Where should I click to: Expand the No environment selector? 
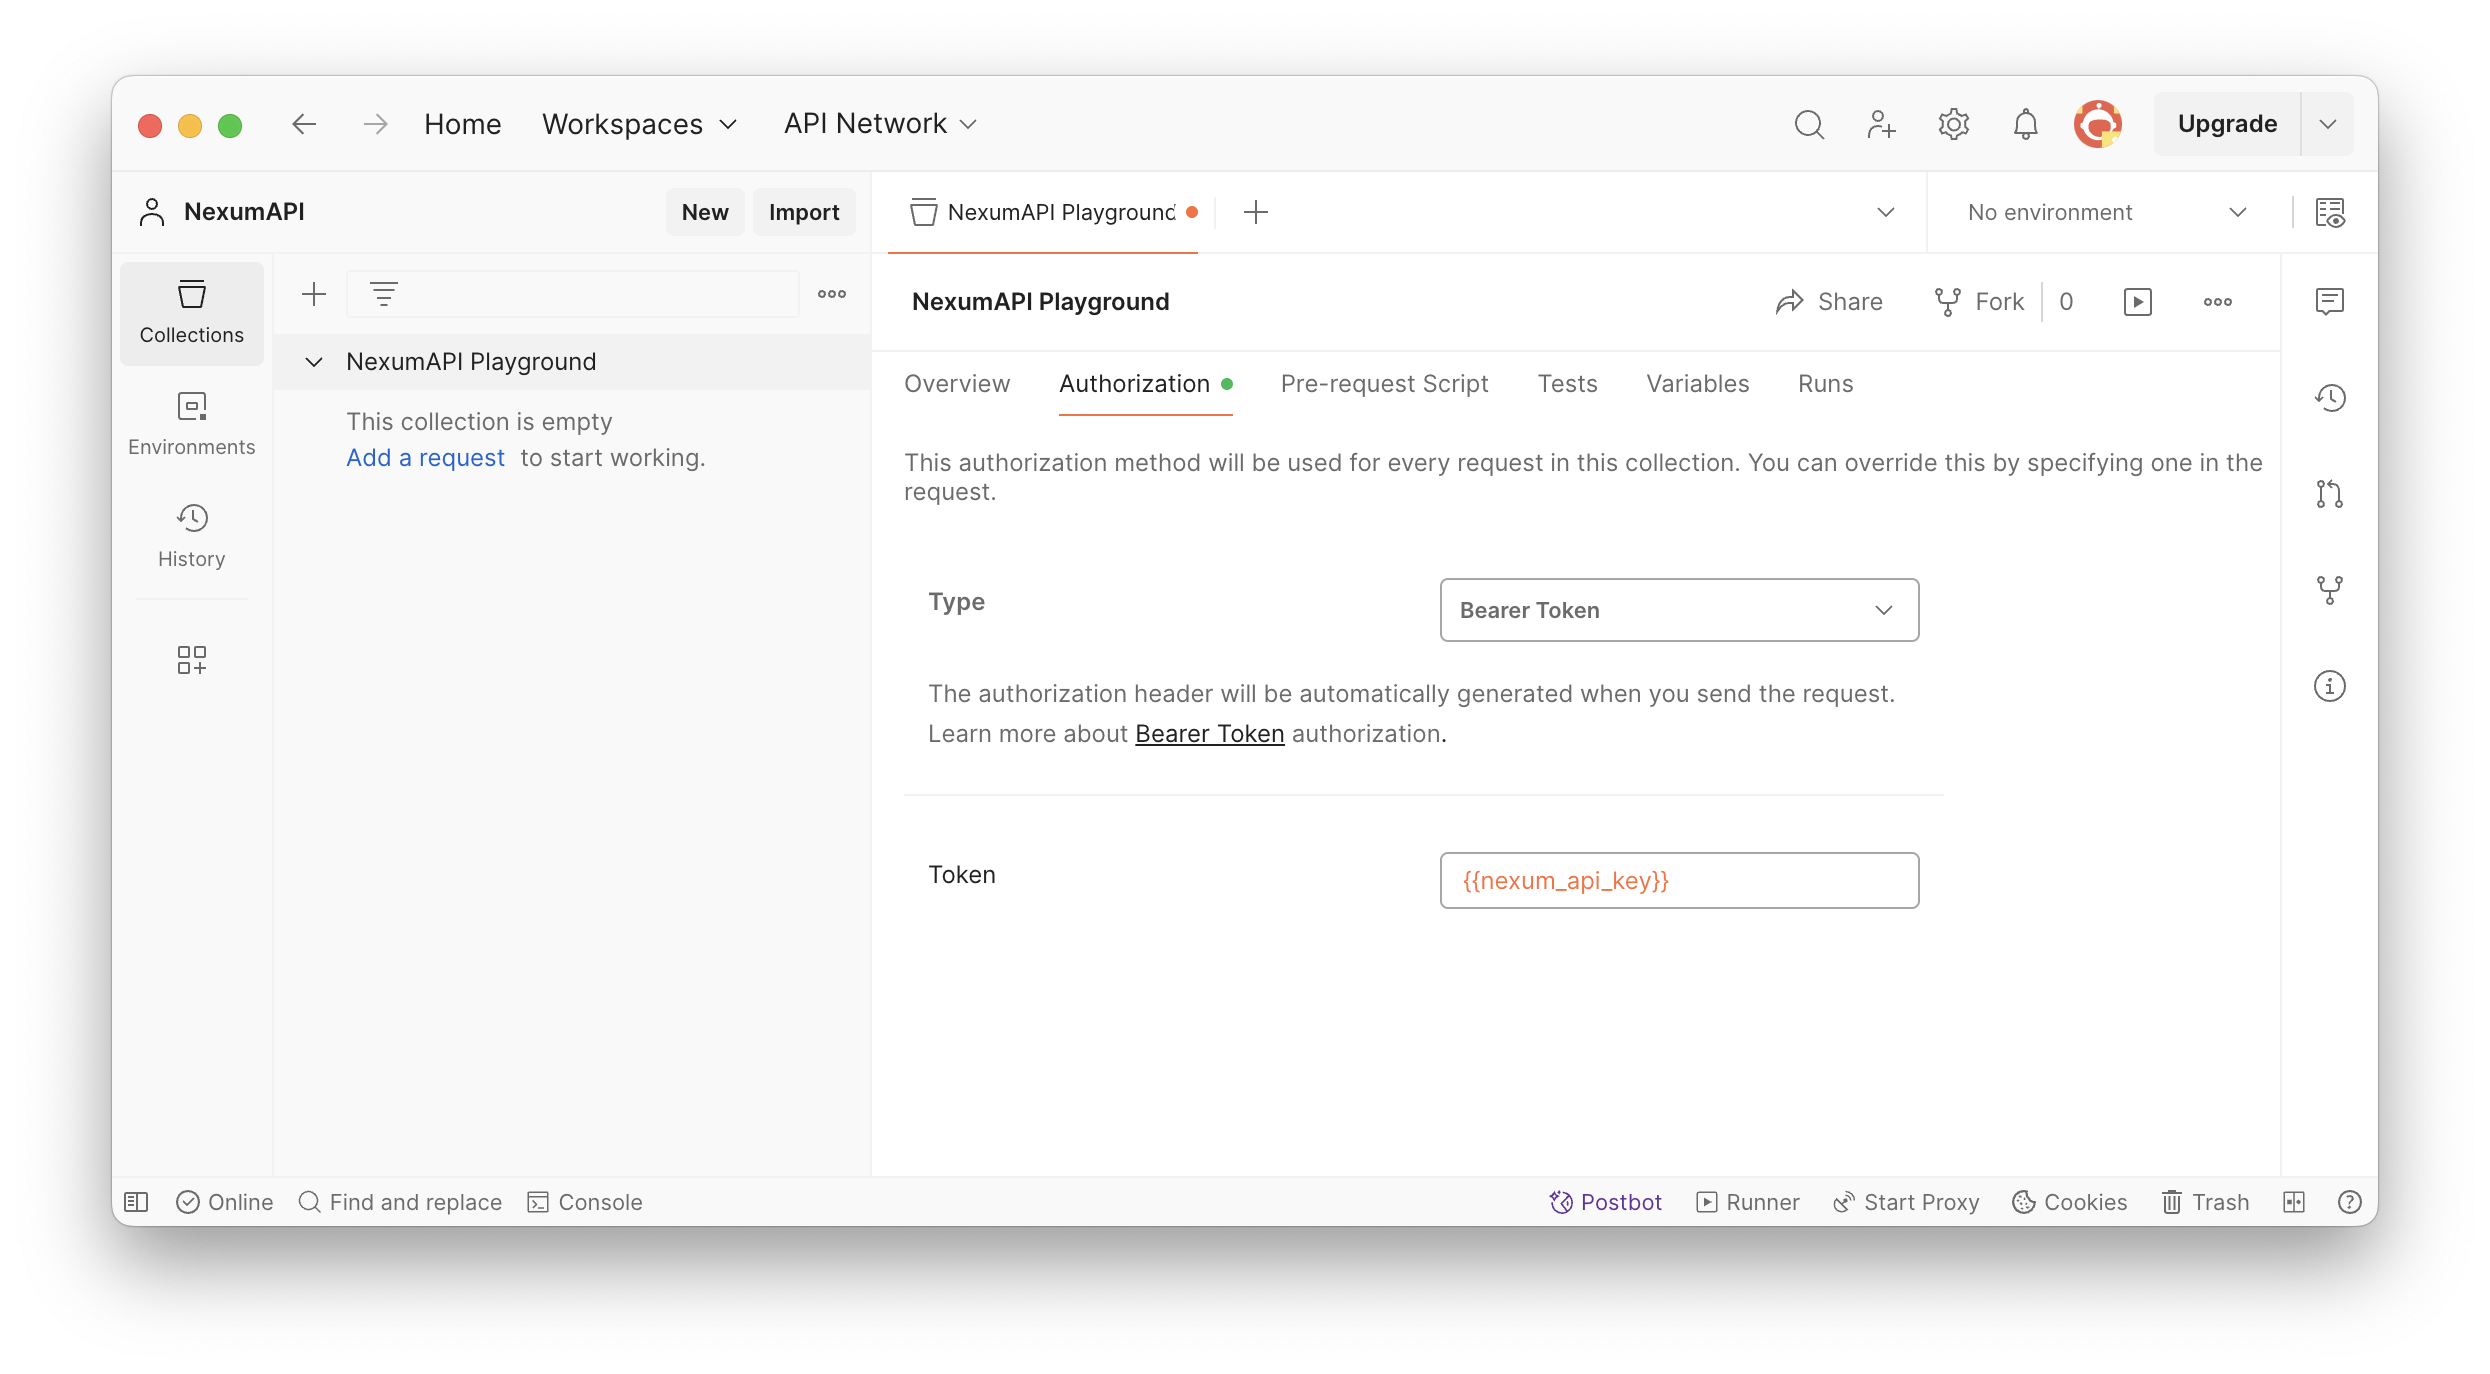(x=2106, y=212)
